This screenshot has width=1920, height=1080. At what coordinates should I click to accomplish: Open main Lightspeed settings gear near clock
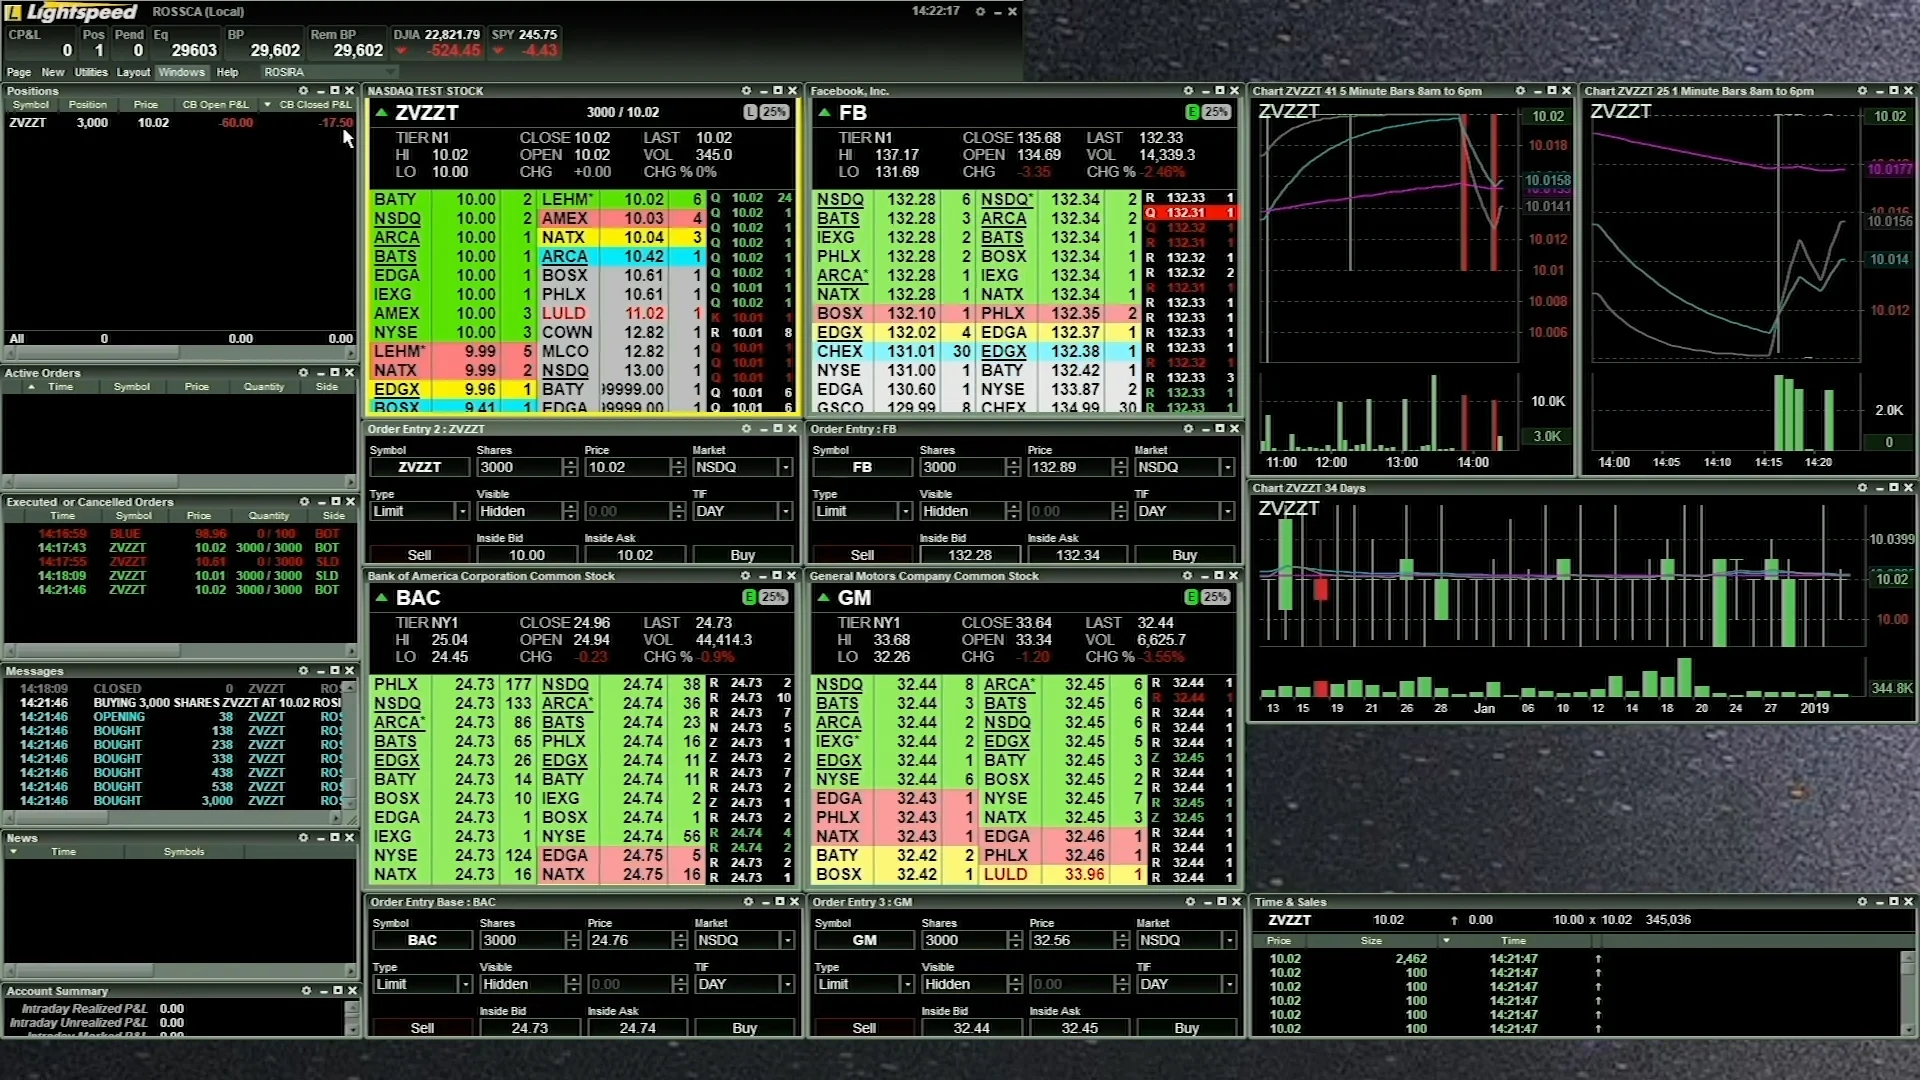tap(980, 12)
